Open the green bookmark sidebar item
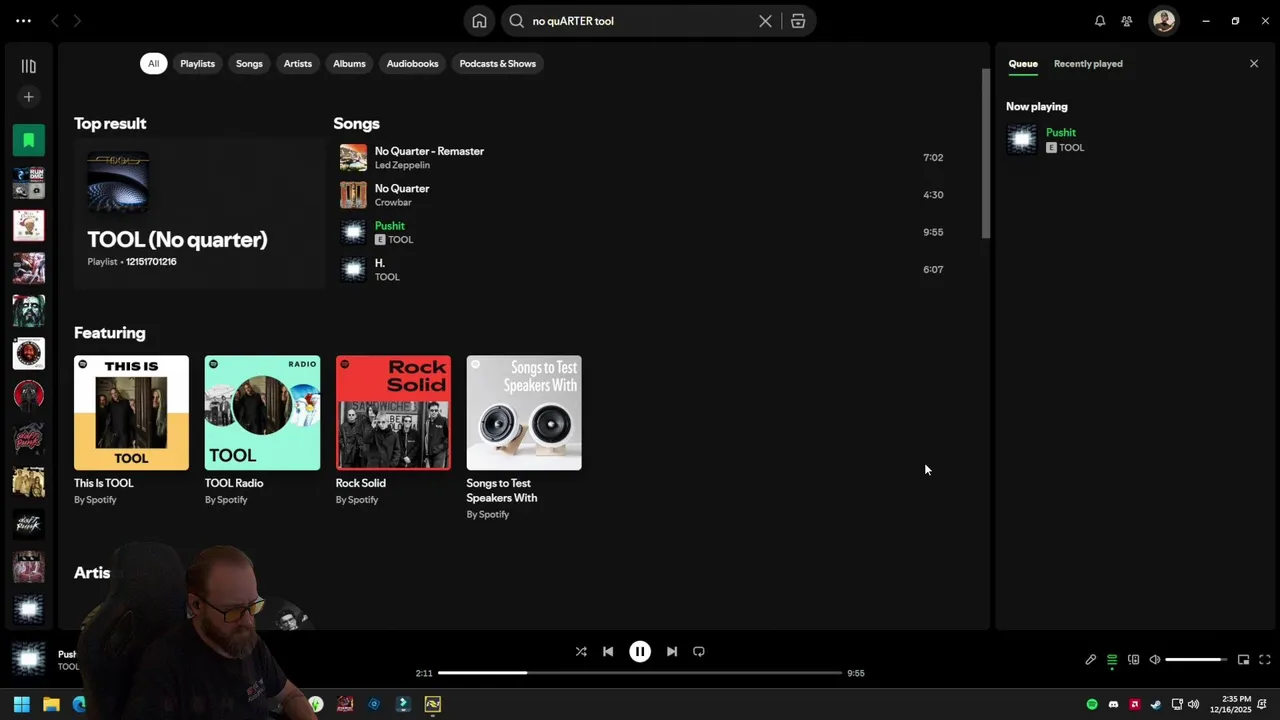The height and width of the screenshot is (720, 1280). tap(29, 140)
